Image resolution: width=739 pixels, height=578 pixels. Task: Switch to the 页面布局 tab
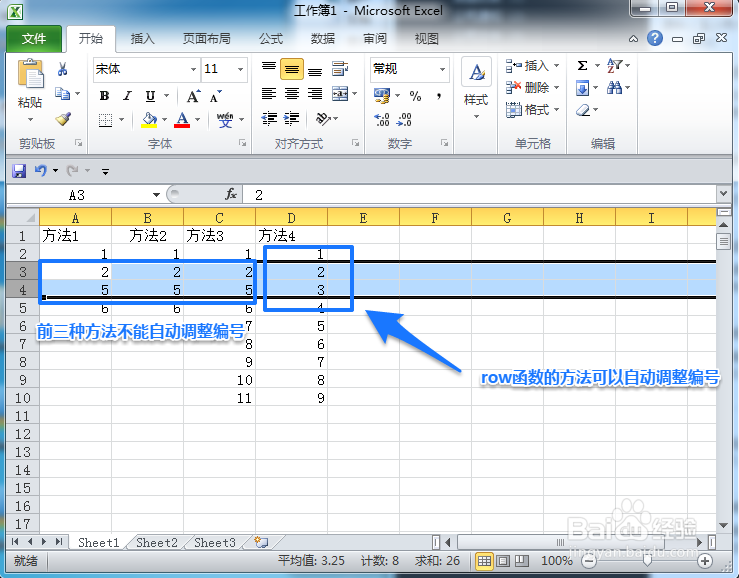click(x=206, y=39)
